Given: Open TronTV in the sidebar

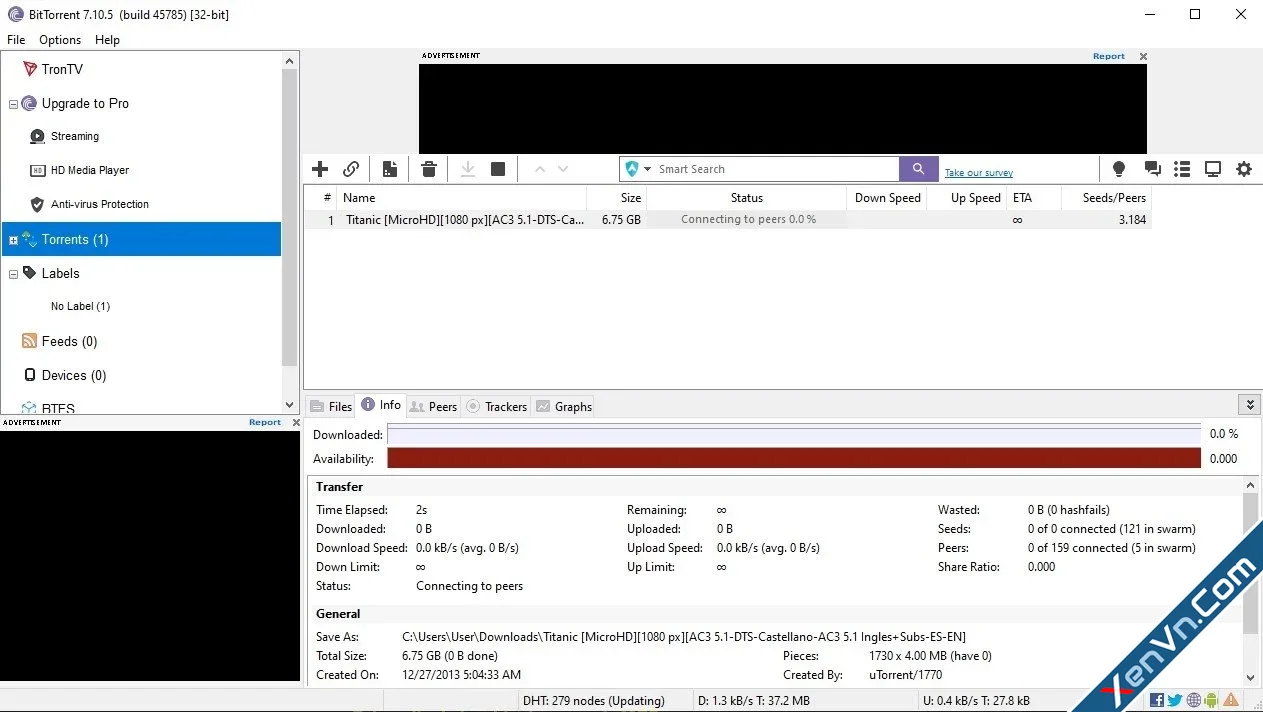Looking at the screenshot, I should 62,69.
